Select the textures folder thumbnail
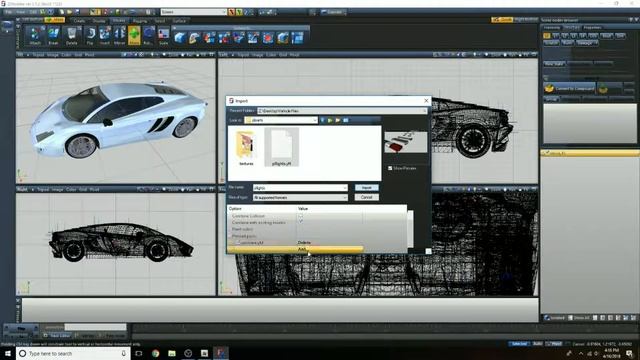Viewport: 640px width, 360px height. pos(246,147)
